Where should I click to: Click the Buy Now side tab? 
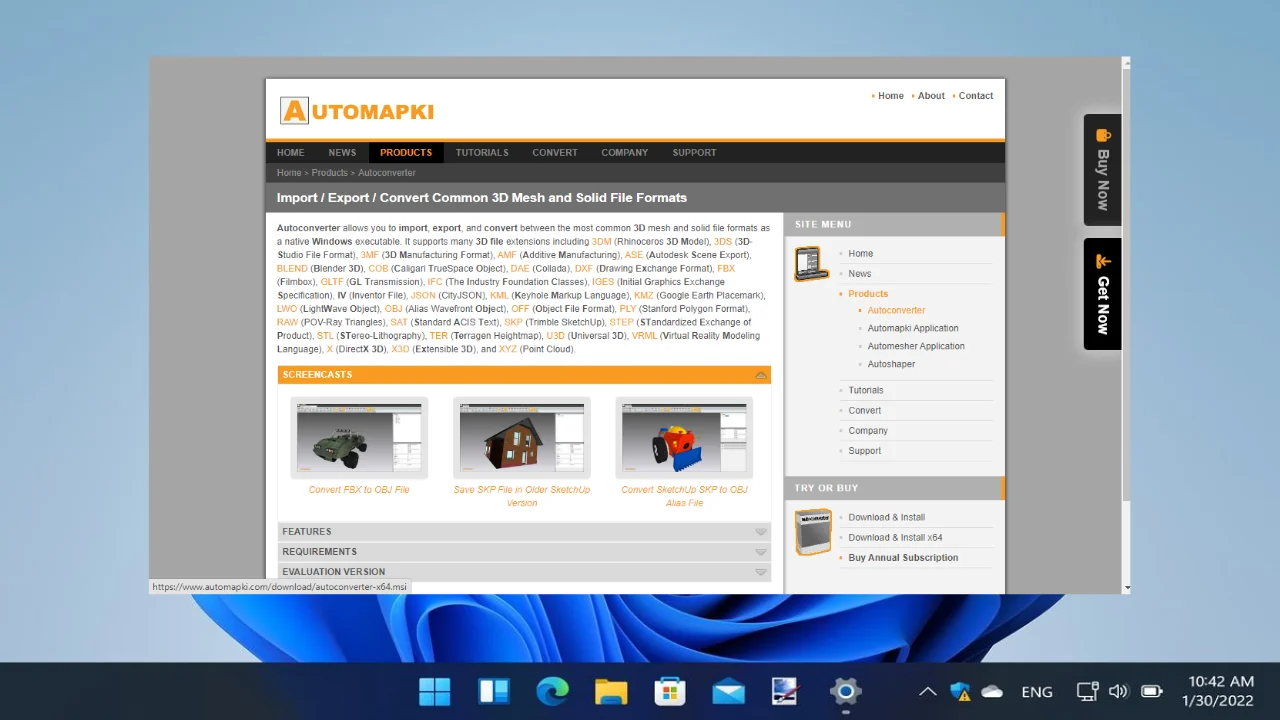click(1102, 170)
